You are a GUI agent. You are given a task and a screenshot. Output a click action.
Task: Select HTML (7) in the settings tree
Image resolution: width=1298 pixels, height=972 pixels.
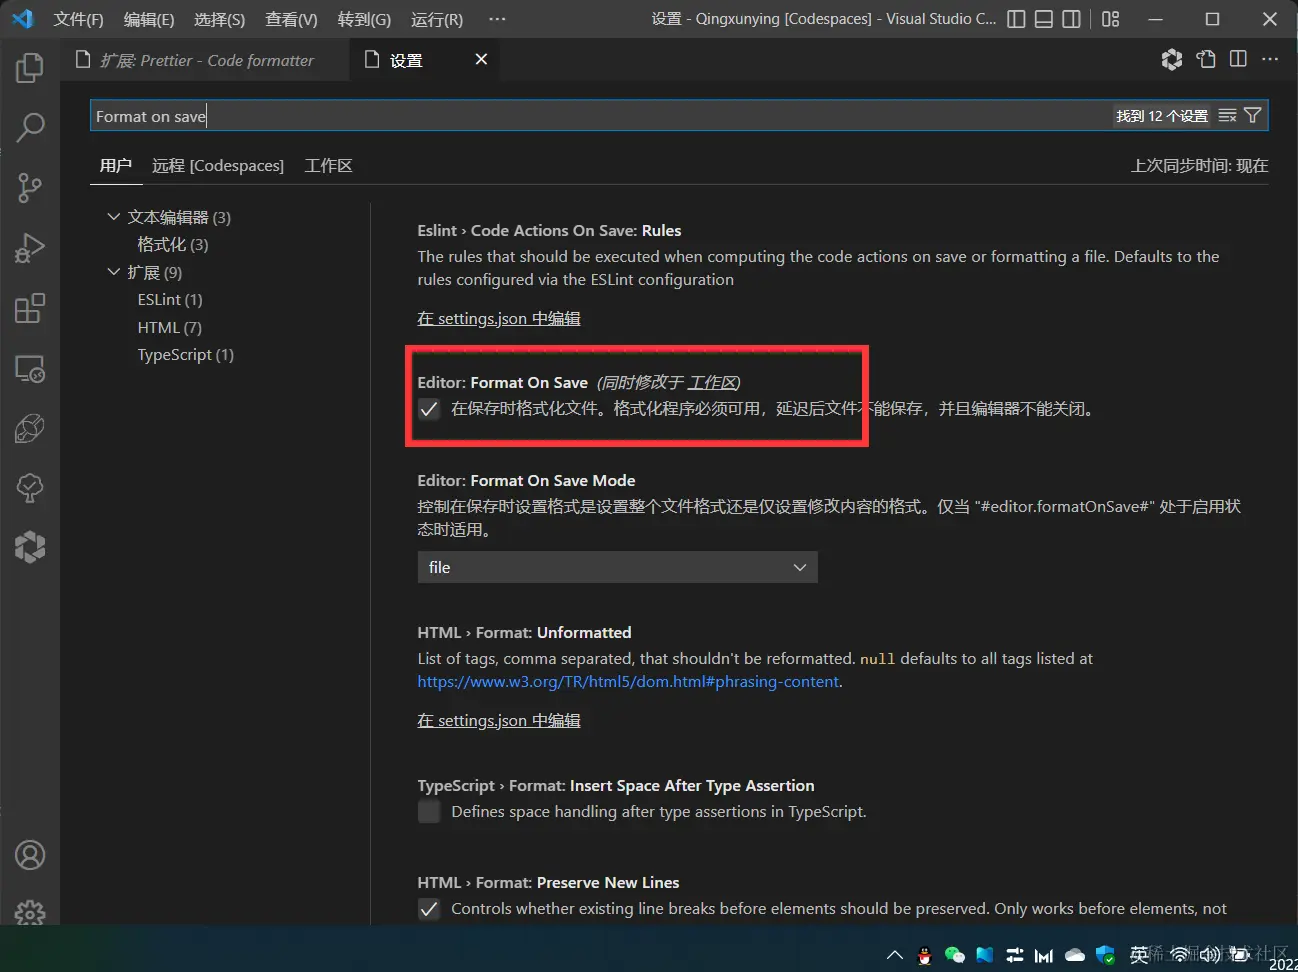point(170,328)
